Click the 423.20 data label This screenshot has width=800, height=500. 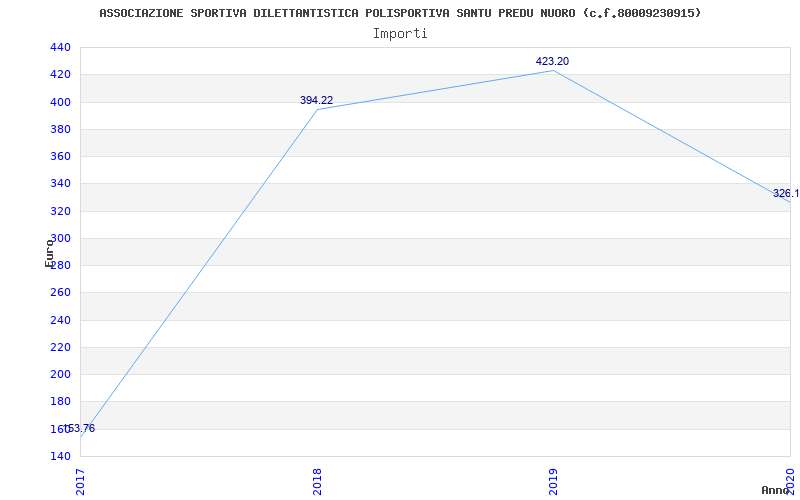click(552, 61)
